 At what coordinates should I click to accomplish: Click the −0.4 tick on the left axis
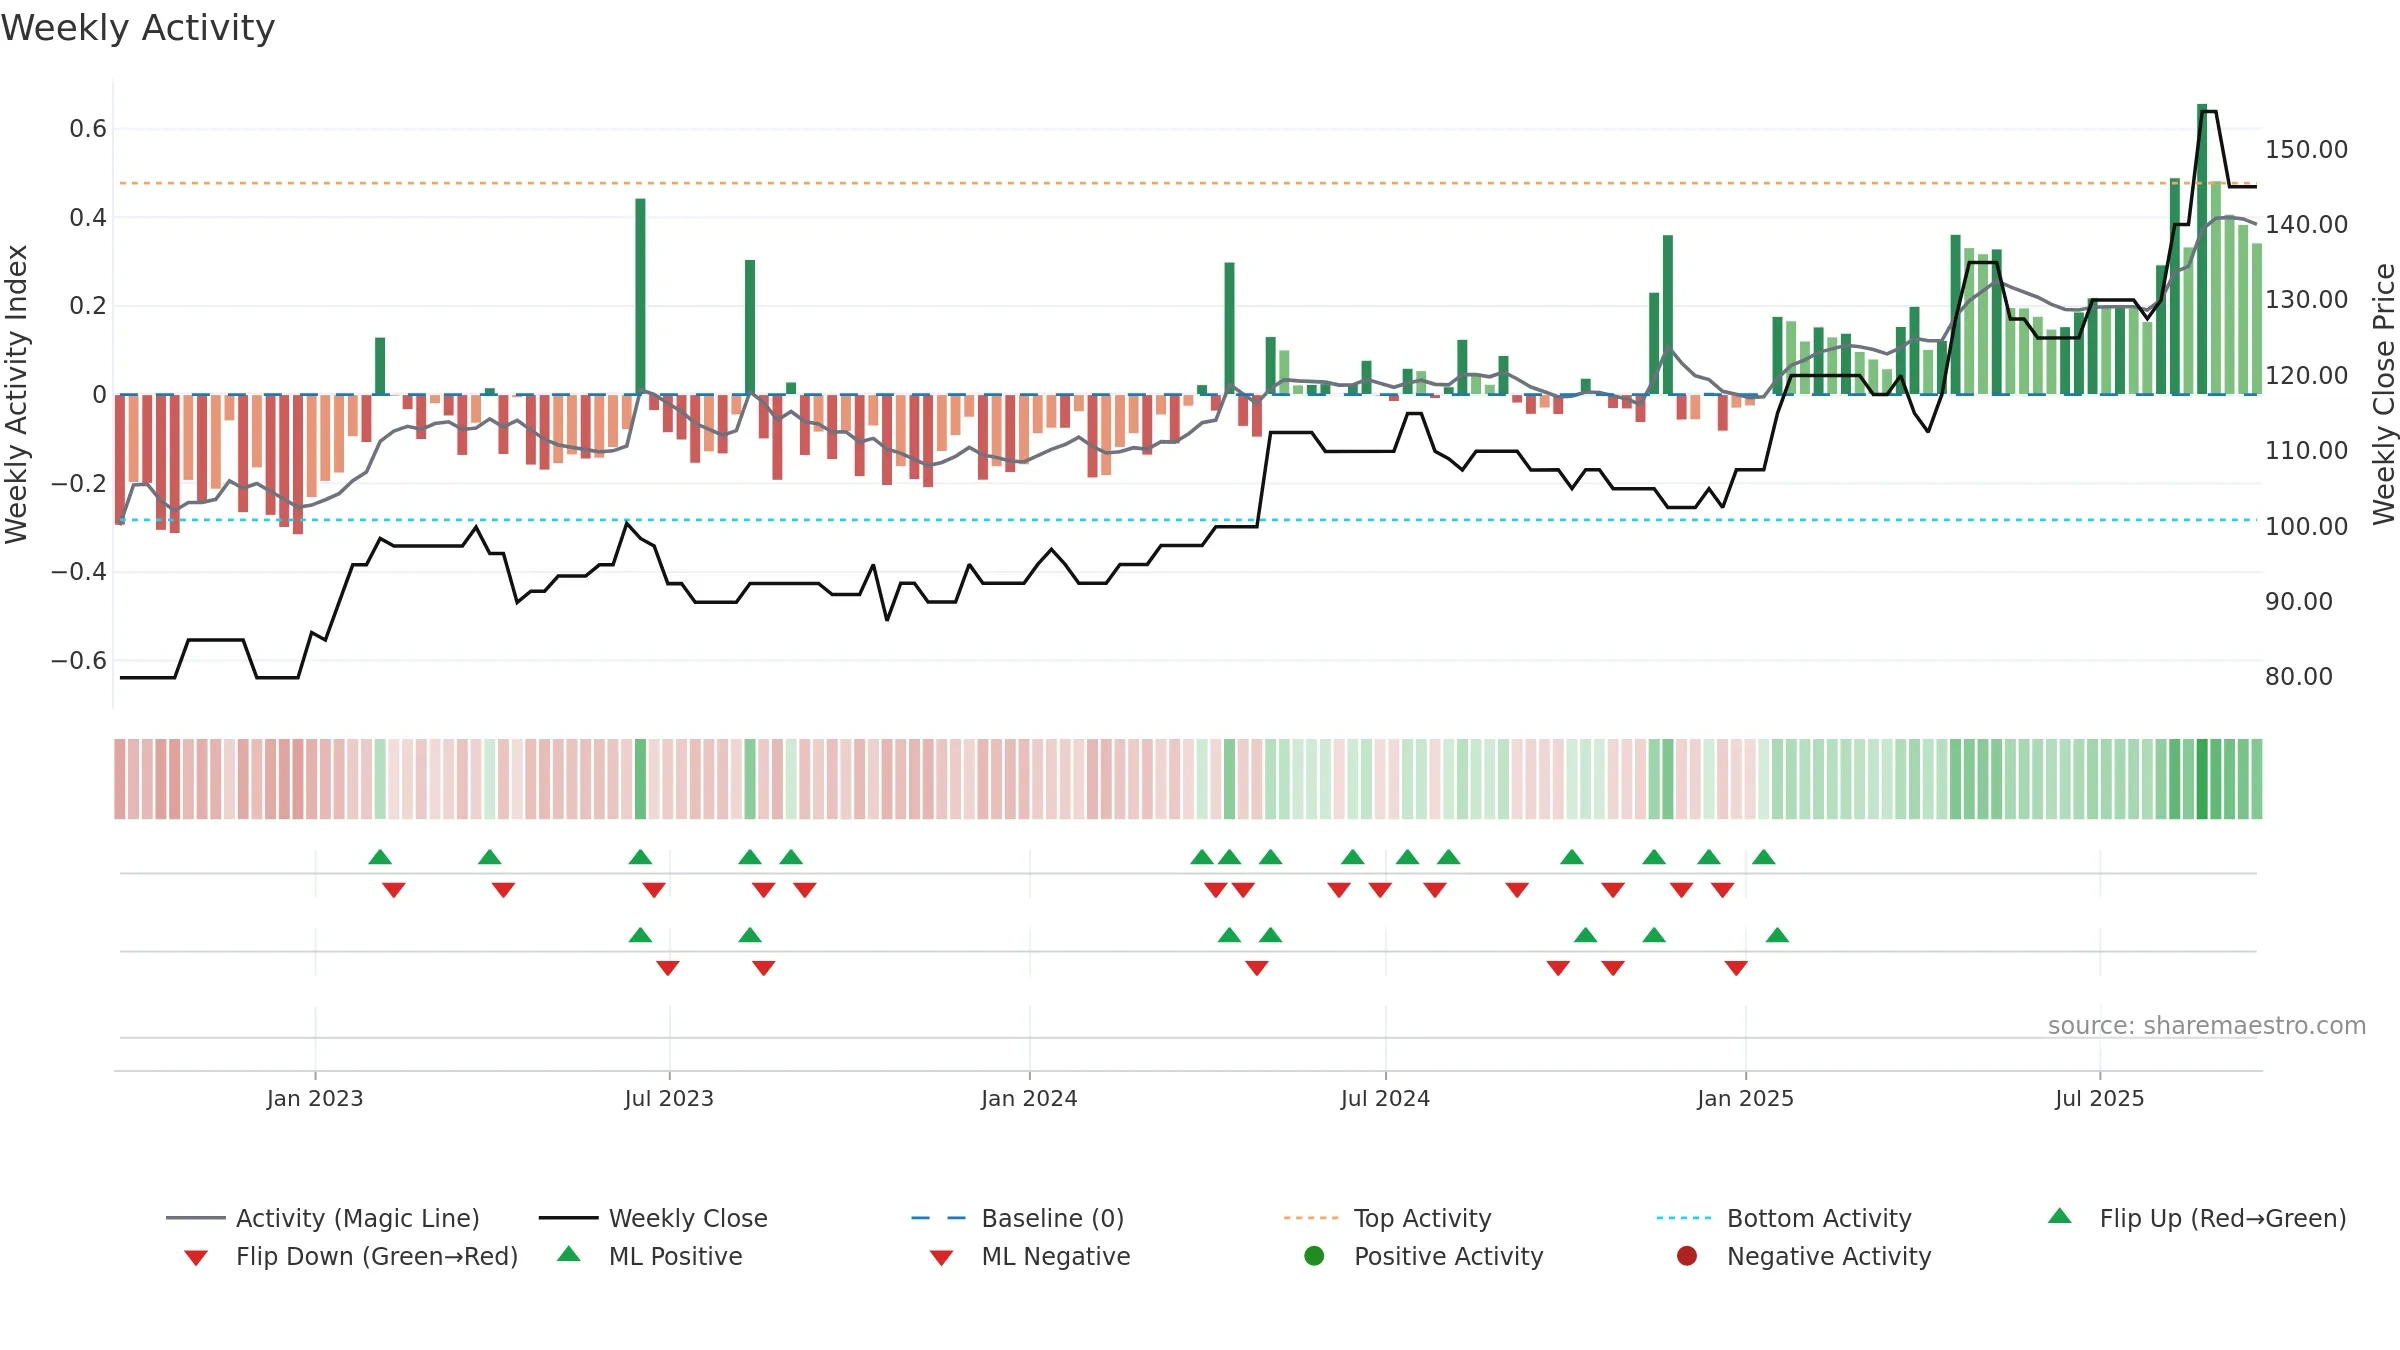click(x=78, y=572)
